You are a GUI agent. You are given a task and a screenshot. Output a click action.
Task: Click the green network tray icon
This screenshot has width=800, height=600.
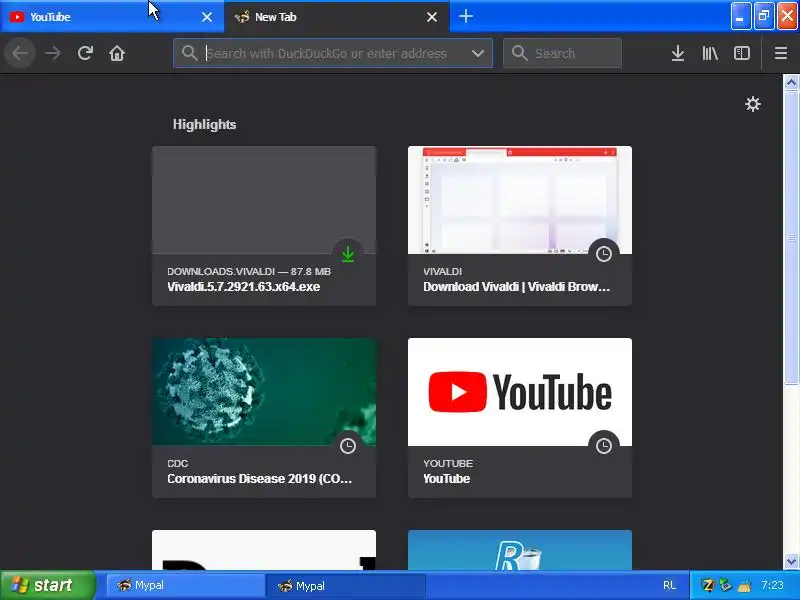click(x=726, y=585)
